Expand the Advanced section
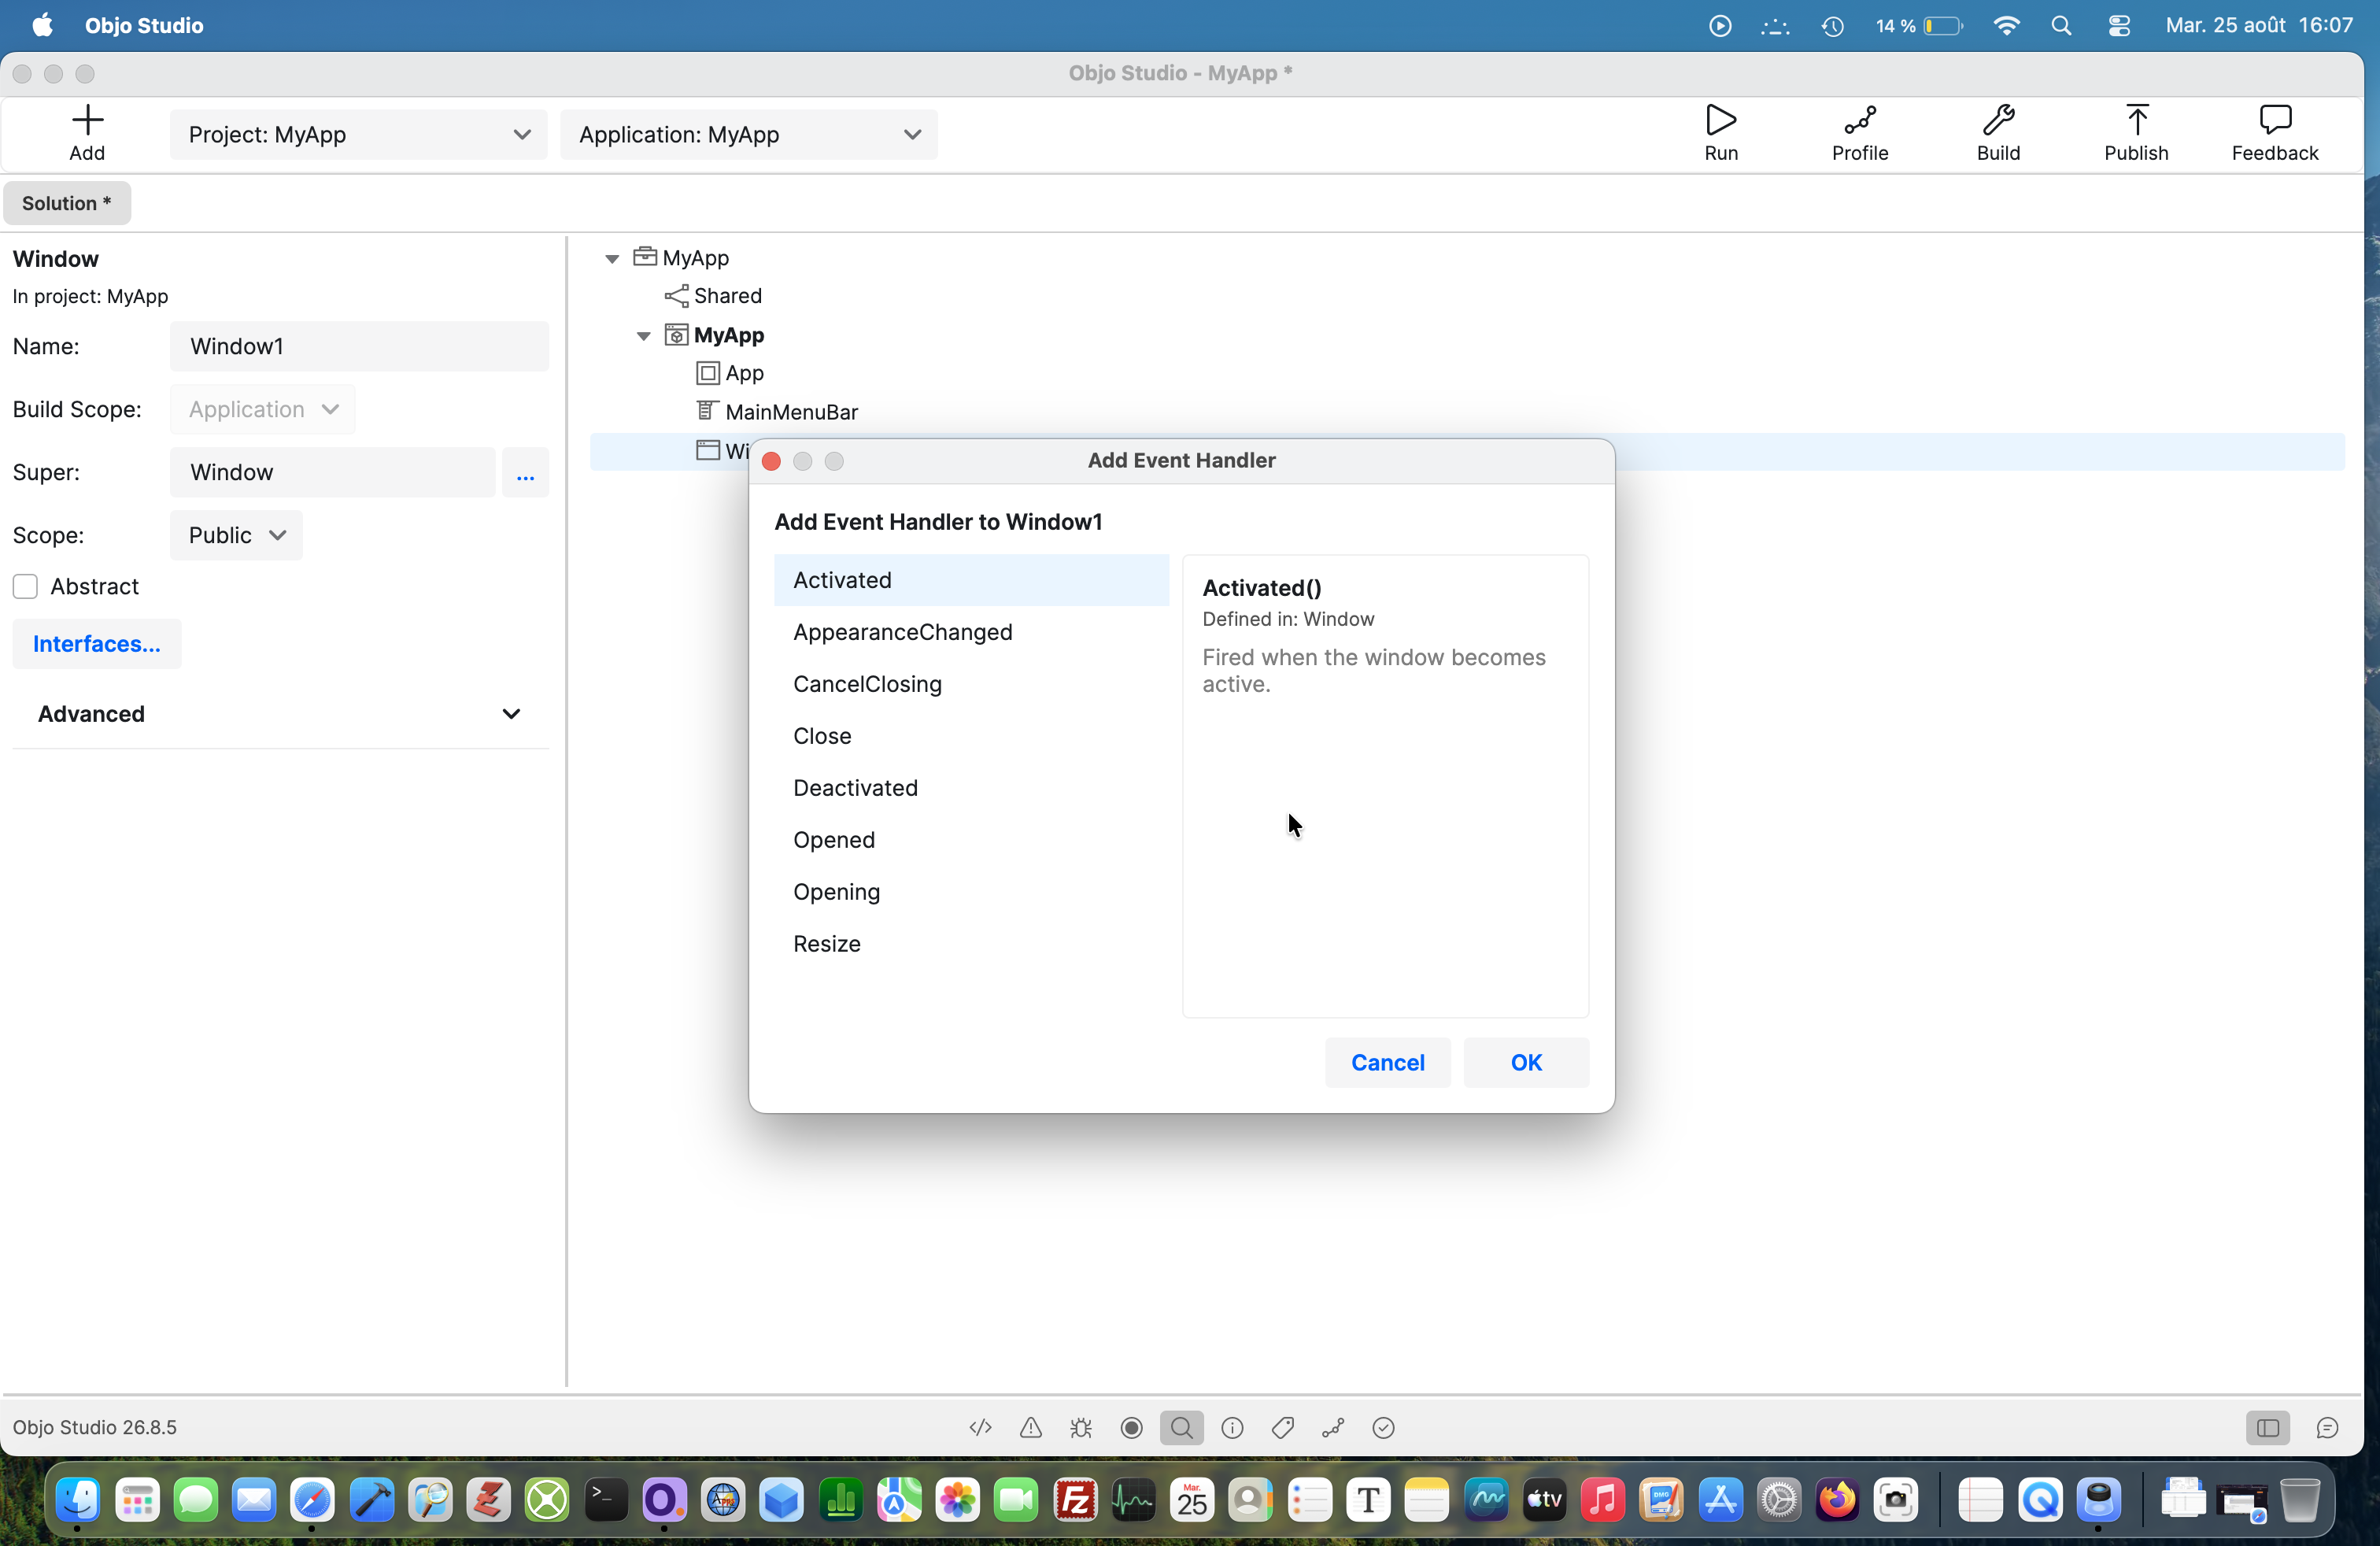 pyautogui.click(x=280, y=714)
